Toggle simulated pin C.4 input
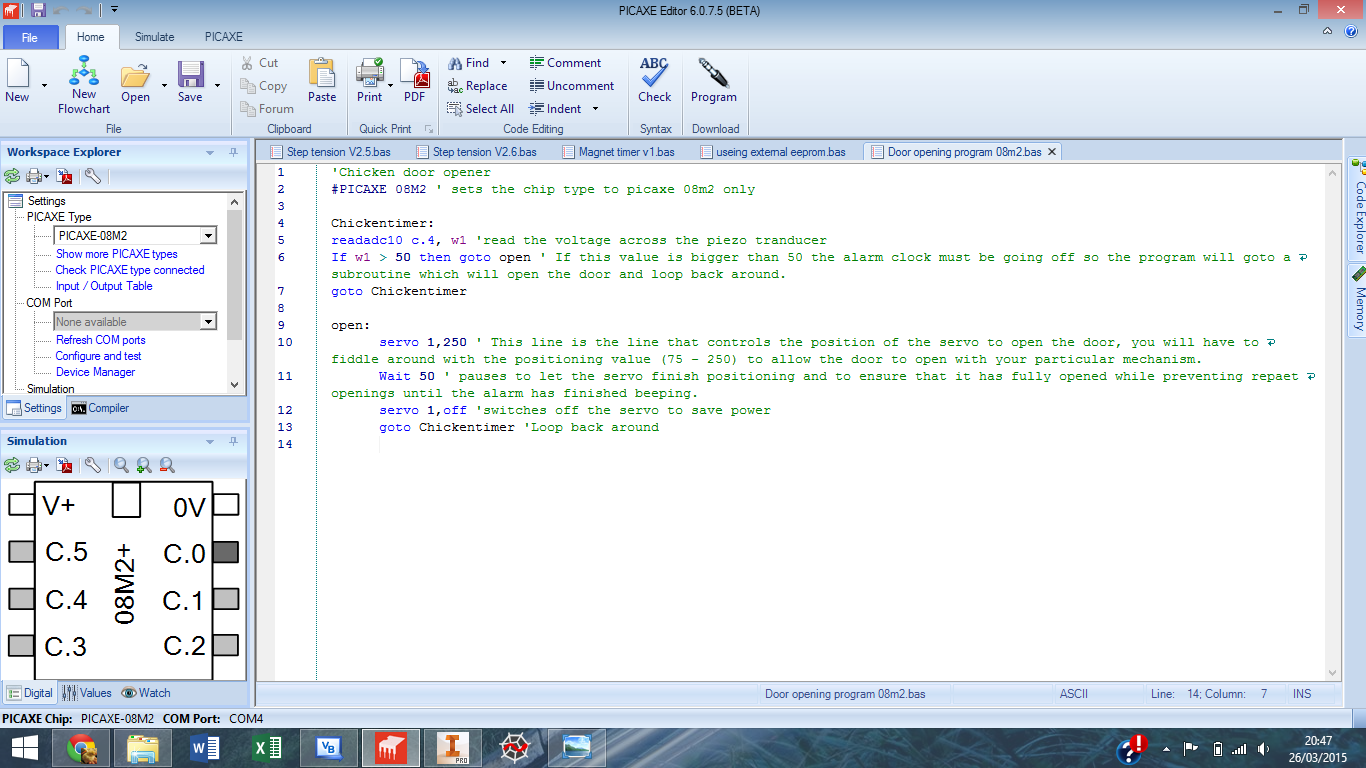The height and width of the screenshot is (768, 1366). (21, 599)
